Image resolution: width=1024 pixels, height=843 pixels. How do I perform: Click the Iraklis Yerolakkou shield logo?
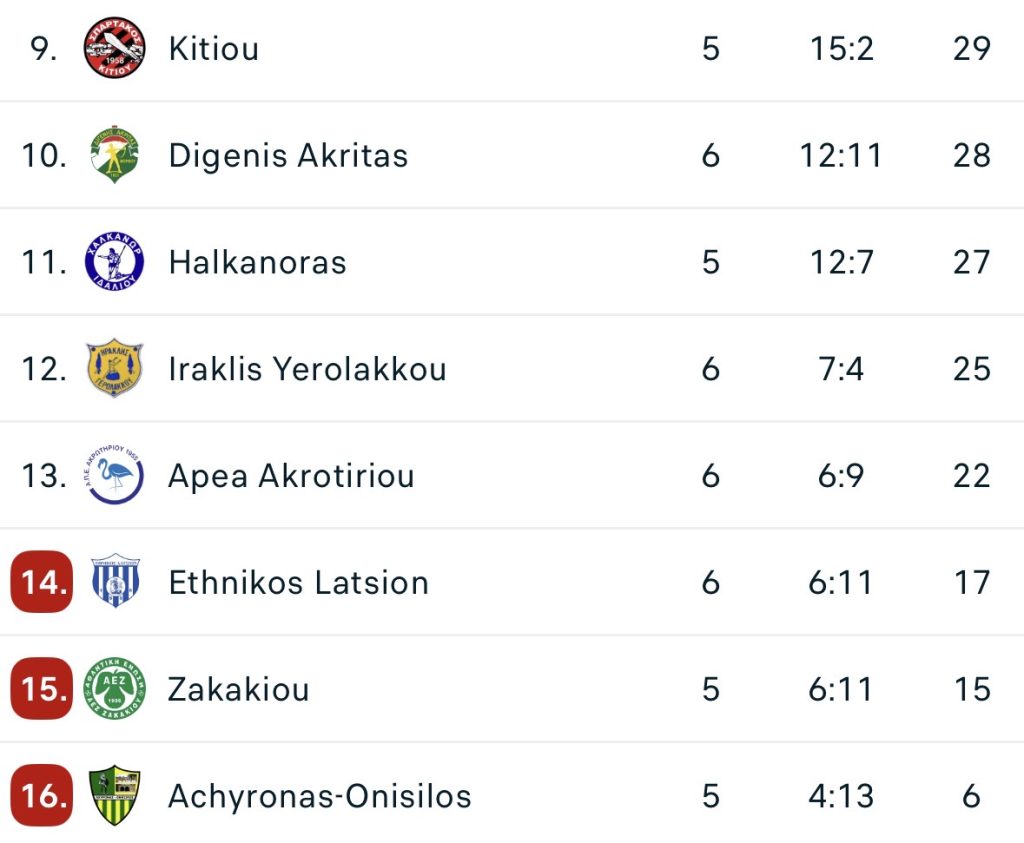pyautogui.click(x=114, y=369)
